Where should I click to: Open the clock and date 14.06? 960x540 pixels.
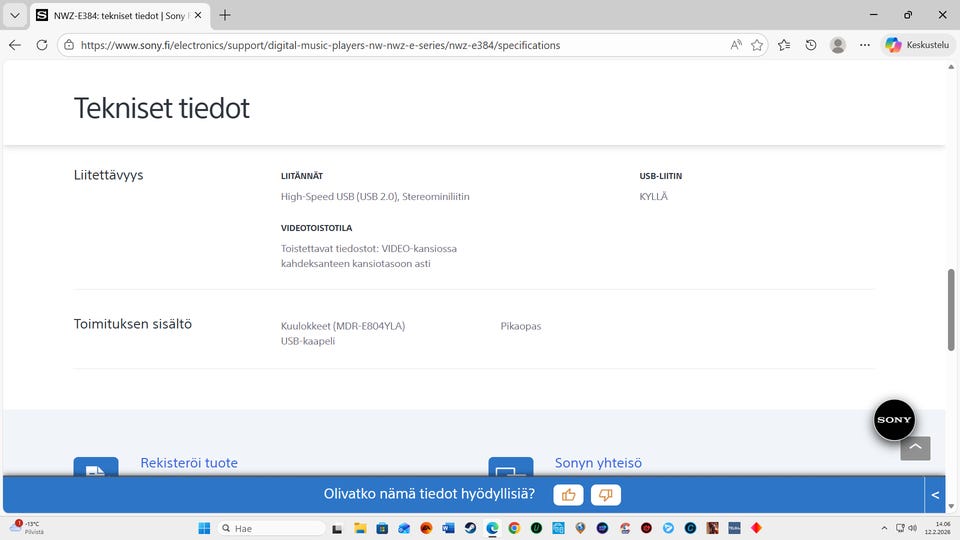(937, 528)
